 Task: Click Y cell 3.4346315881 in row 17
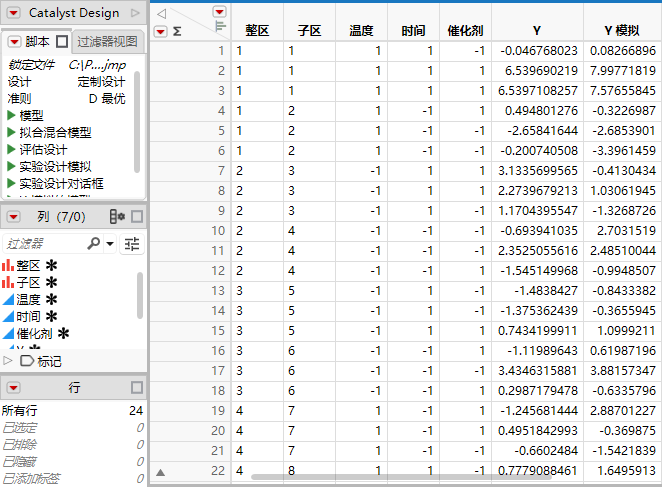coord(537,371)
